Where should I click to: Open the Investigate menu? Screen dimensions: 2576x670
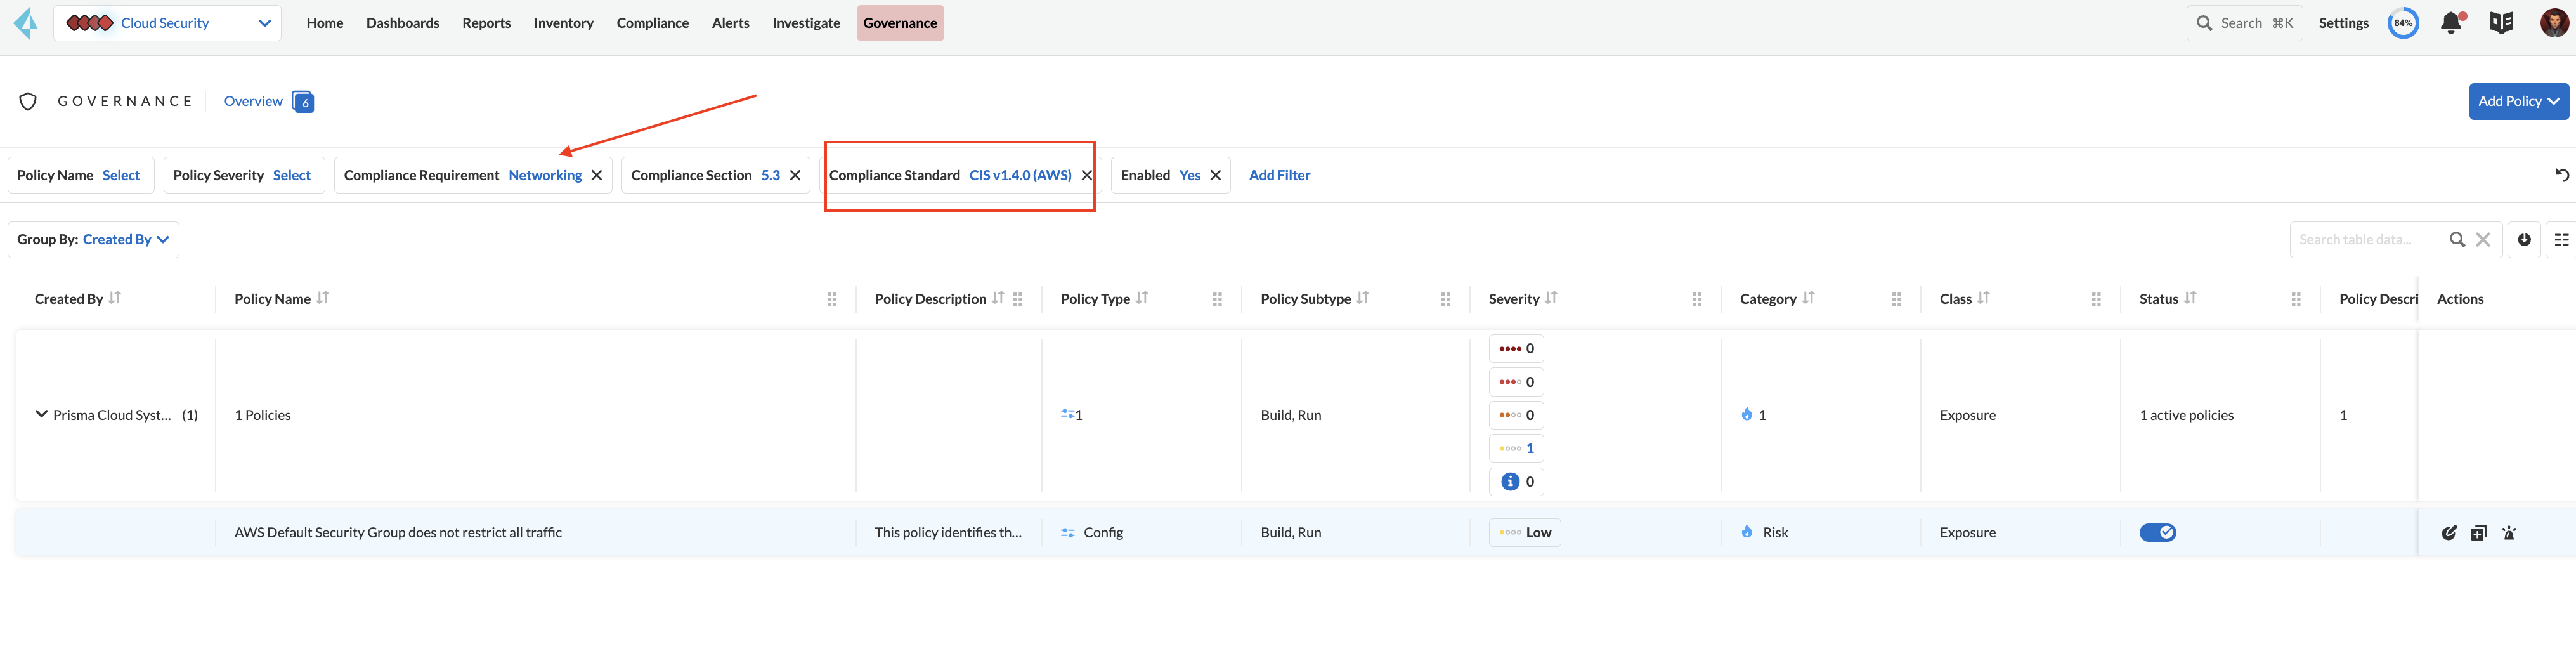[x=805, y=23]
